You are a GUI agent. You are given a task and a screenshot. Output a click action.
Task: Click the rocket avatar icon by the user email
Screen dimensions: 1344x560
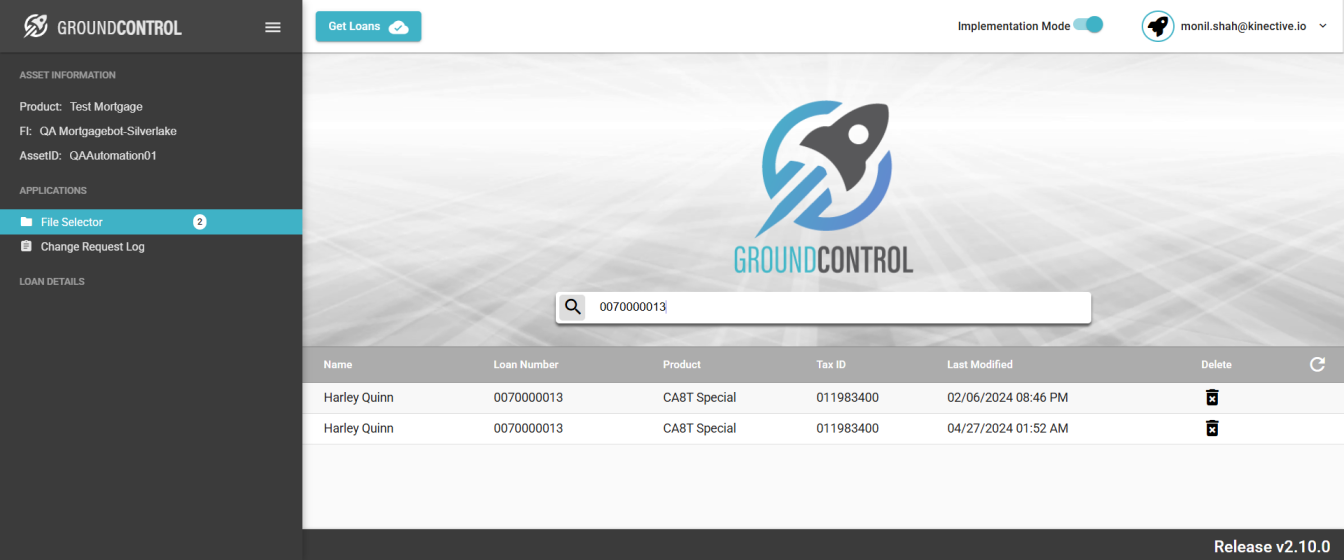[1158, 26]
